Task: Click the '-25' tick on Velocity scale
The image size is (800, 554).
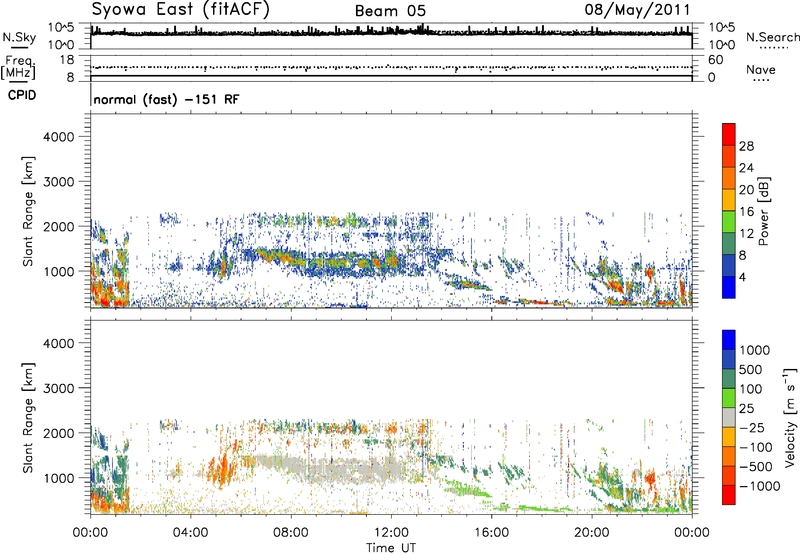Action: [x=751, y=428]
